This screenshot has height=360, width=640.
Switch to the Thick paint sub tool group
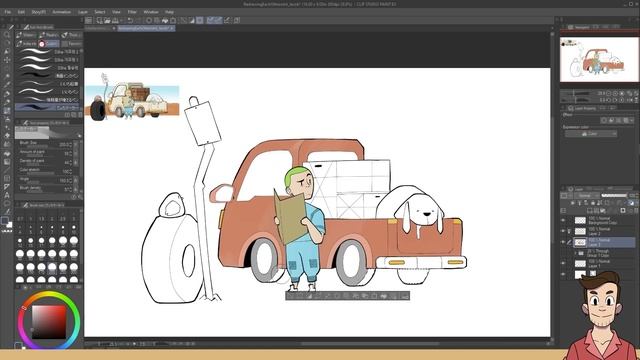pyautogui.click(x=72, y=36)
